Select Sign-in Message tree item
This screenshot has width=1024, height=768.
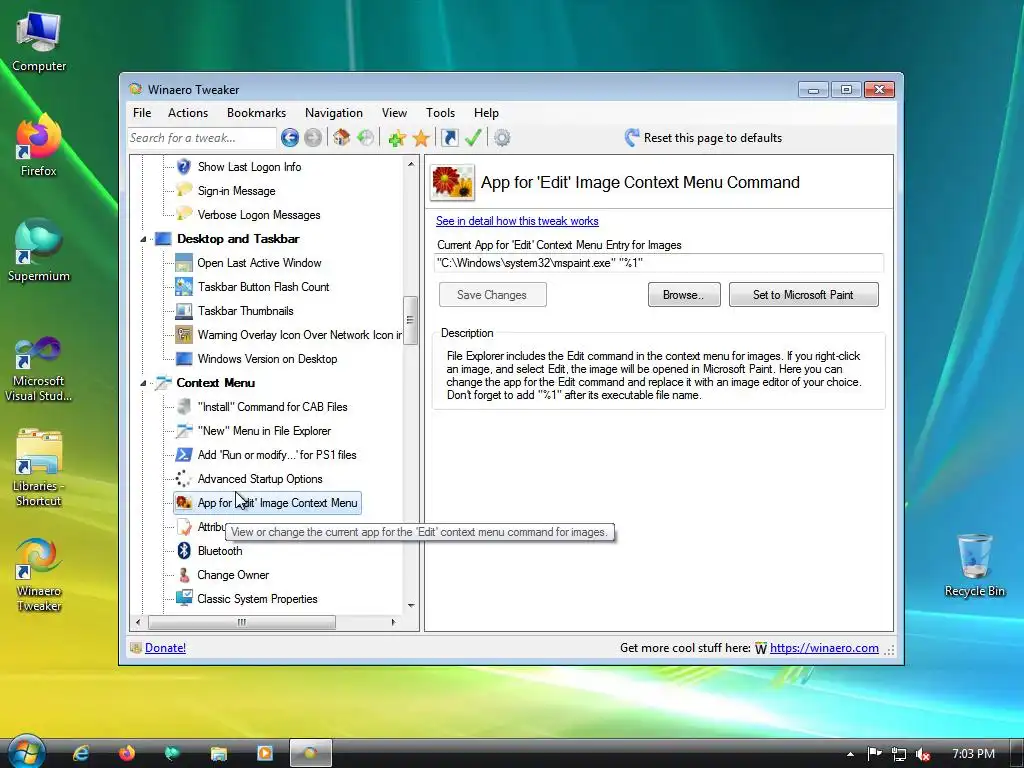pyautogui.click(x=236, y=191)
